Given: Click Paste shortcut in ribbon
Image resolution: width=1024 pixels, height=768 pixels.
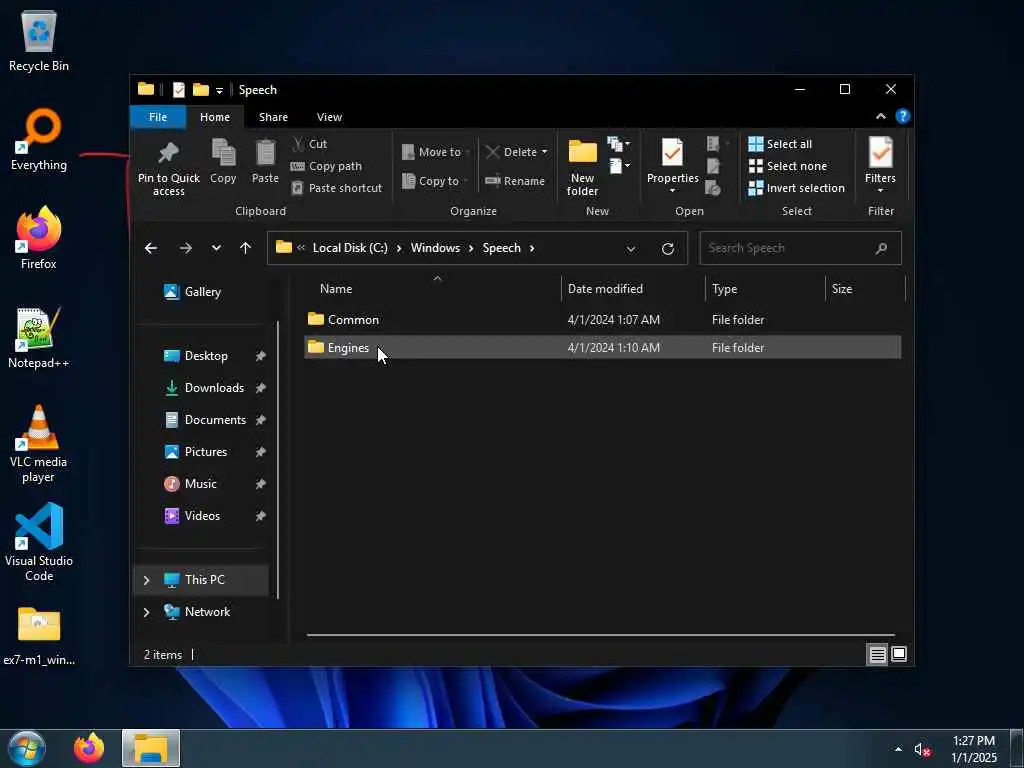Looking at the screenshot, I should click(336, 188).
